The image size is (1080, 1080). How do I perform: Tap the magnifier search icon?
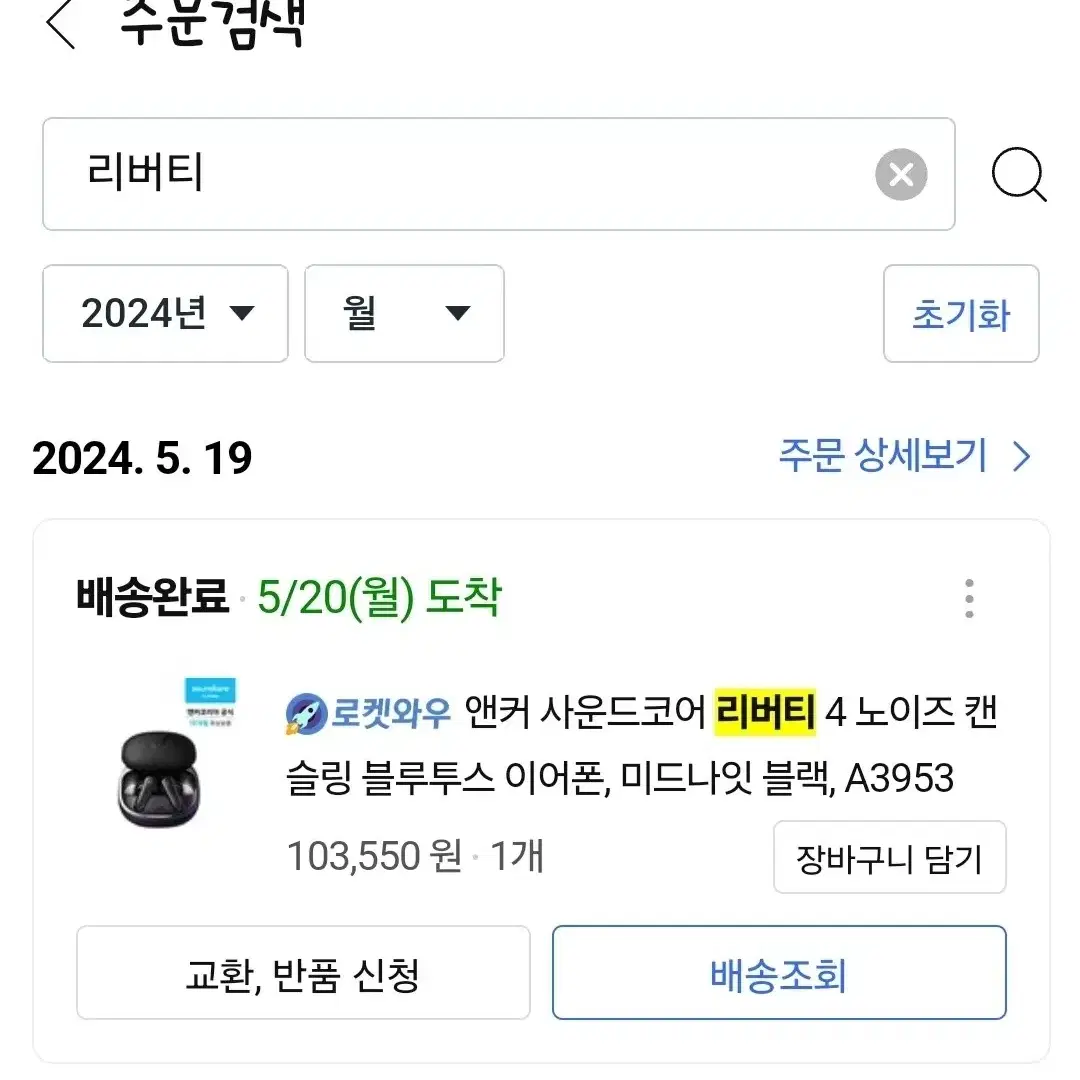[1019, 174]
